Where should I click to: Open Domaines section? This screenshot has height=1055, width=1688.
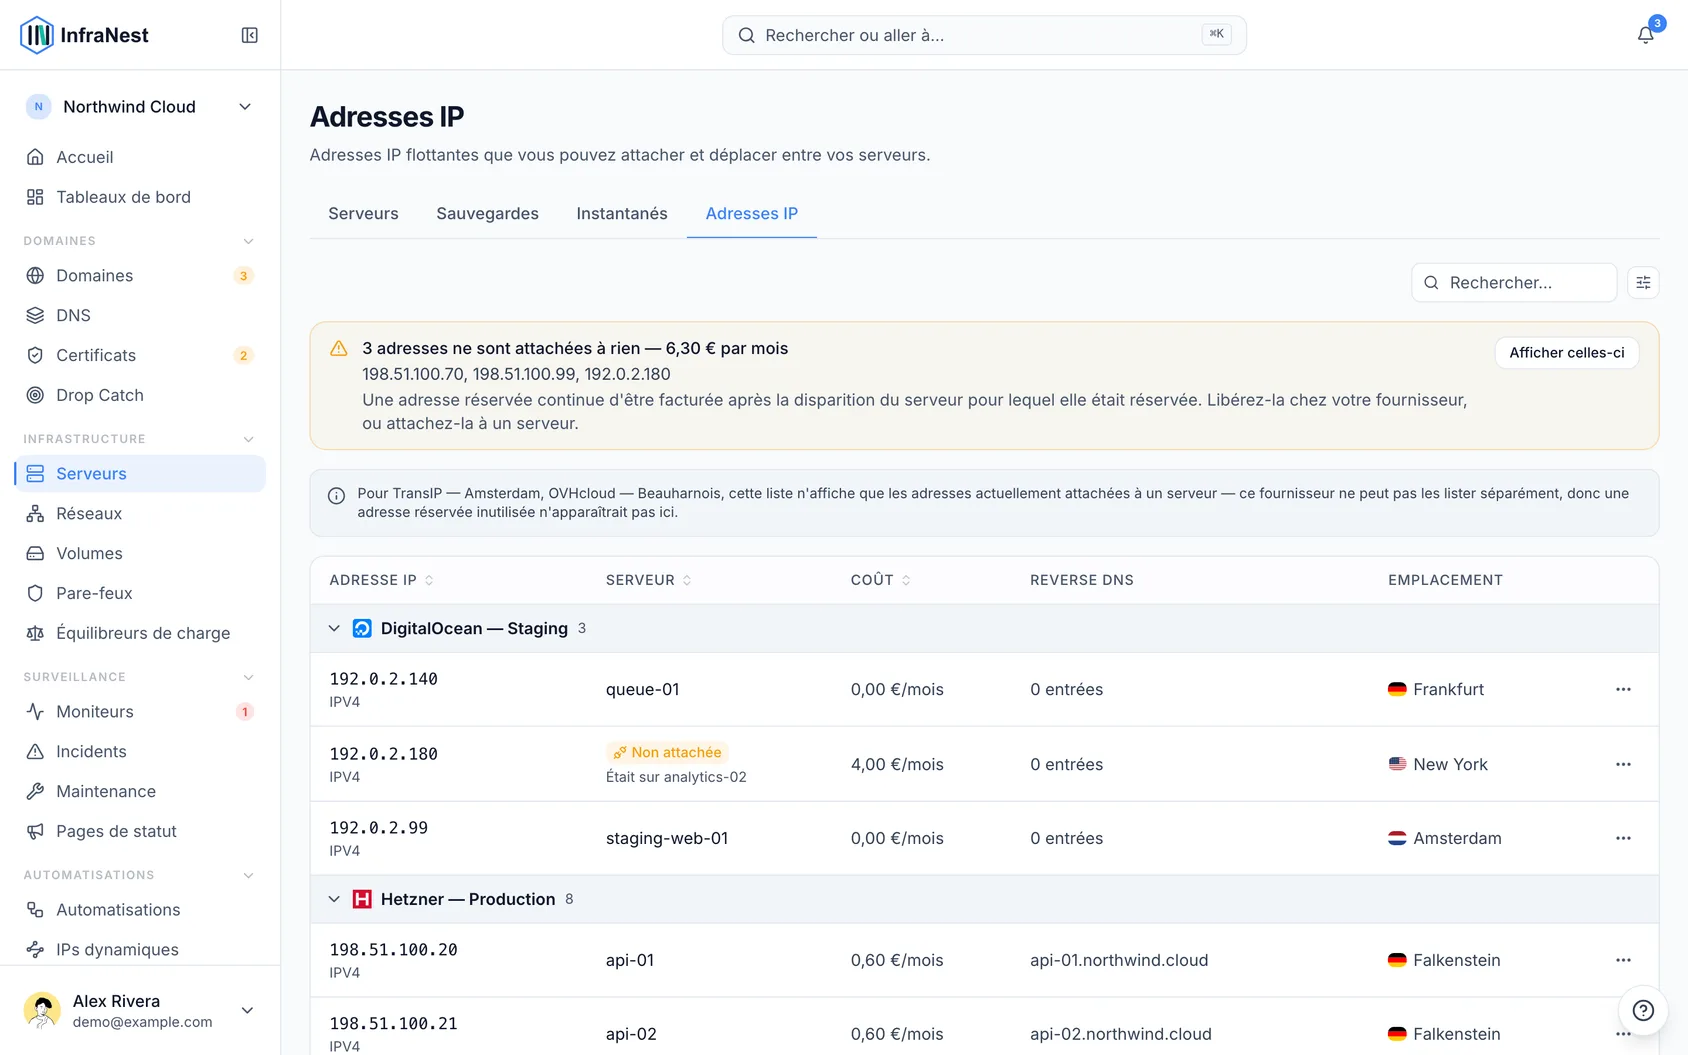140,275
